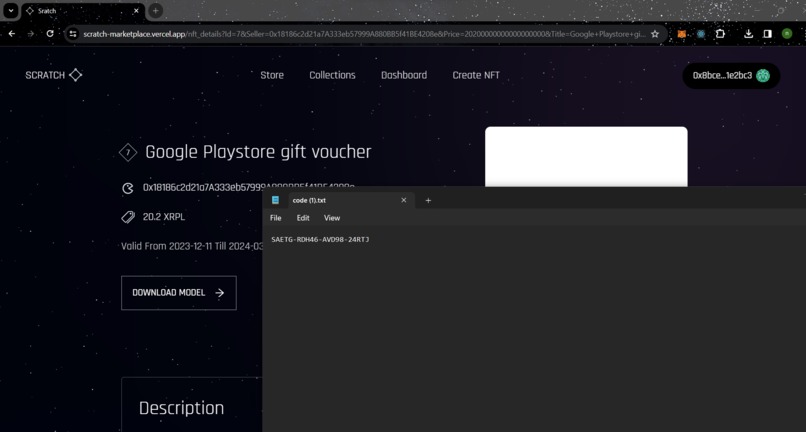806x432 pixels.
Task: Open the Notepad Edit menu
Action: point(303,218)
